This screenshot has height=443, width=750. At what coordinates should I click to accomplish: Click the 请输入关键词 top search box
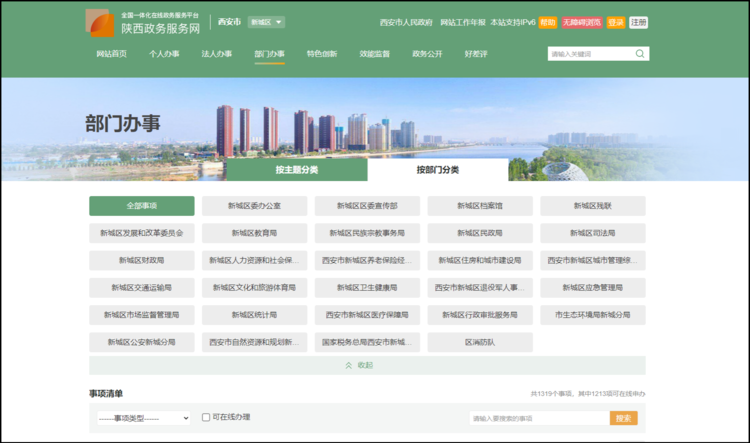click(590, 54)
